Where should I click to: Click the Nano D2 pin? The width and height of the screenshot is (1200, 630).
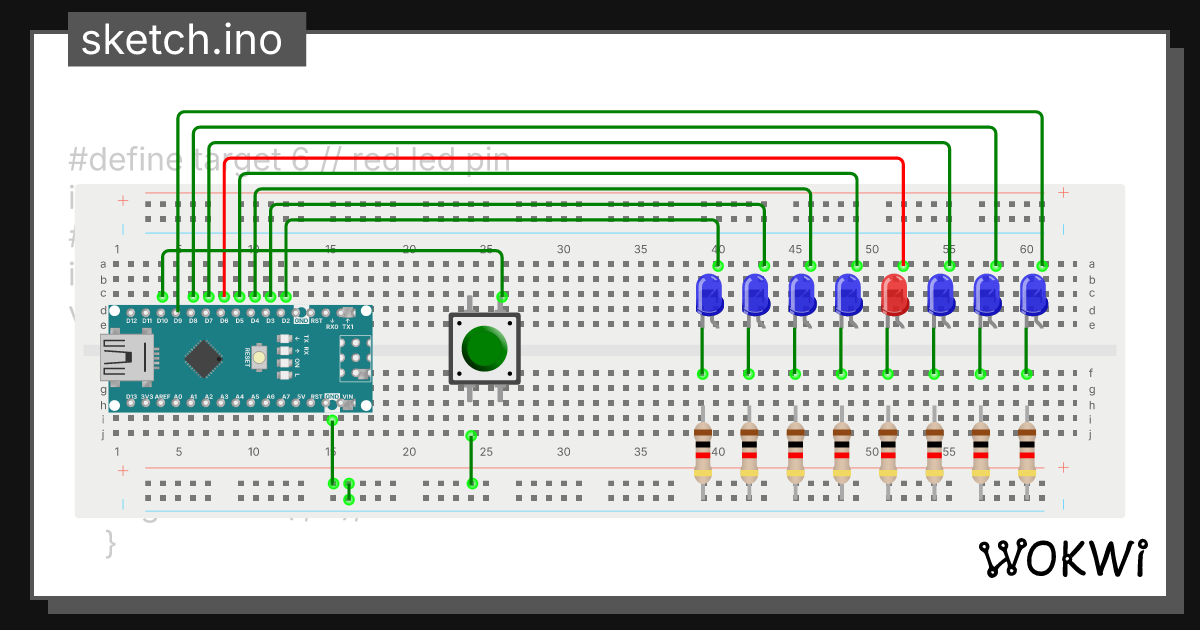[281, 313]
